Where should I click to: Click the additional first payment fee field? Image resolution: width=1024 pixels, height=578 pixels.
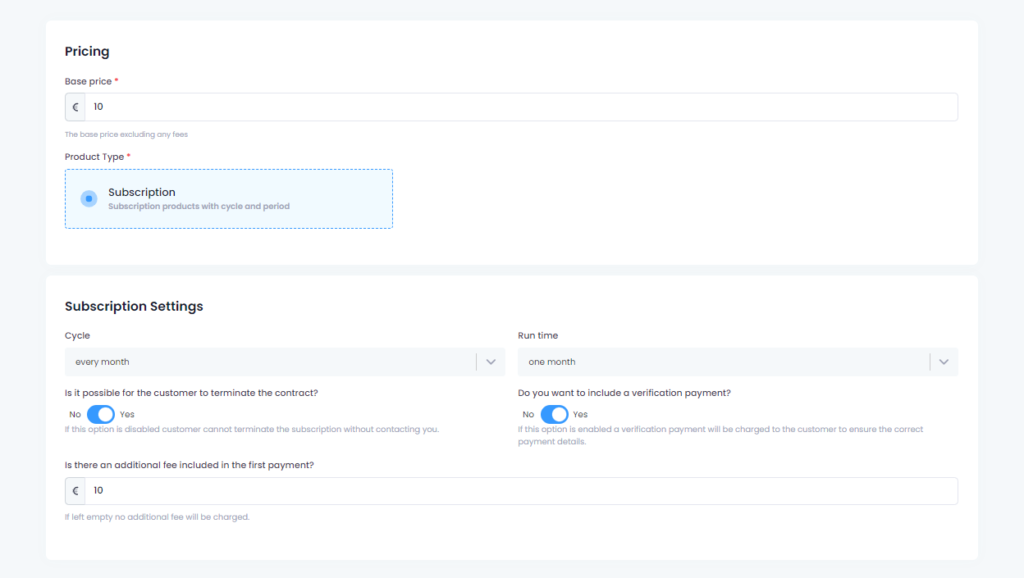400,490
